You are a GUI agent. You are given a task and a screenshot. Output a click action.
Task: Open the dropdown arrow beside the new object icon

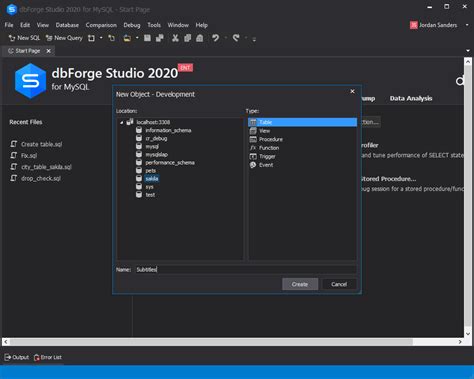click(101, 38)
